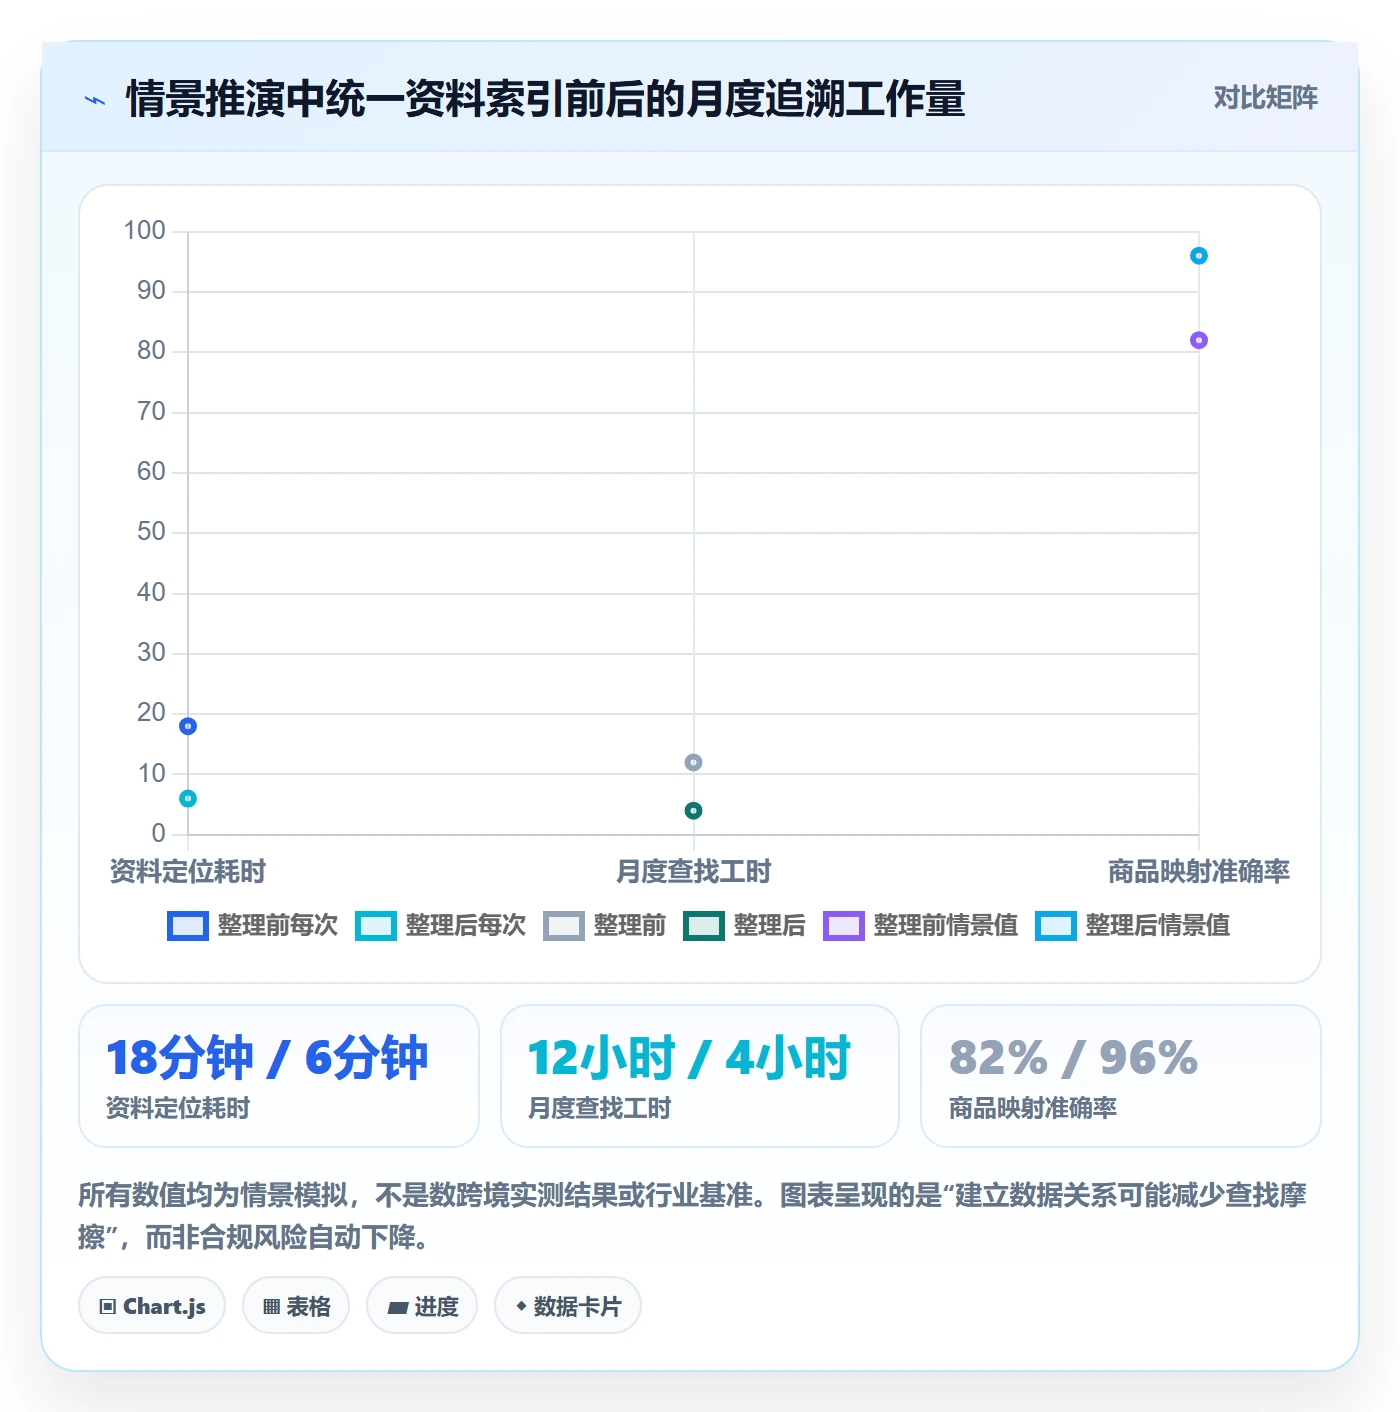This screenshot has height=1412, width=1400.
Task: Click the y-axis label 50
Action: tap(151, 532)
